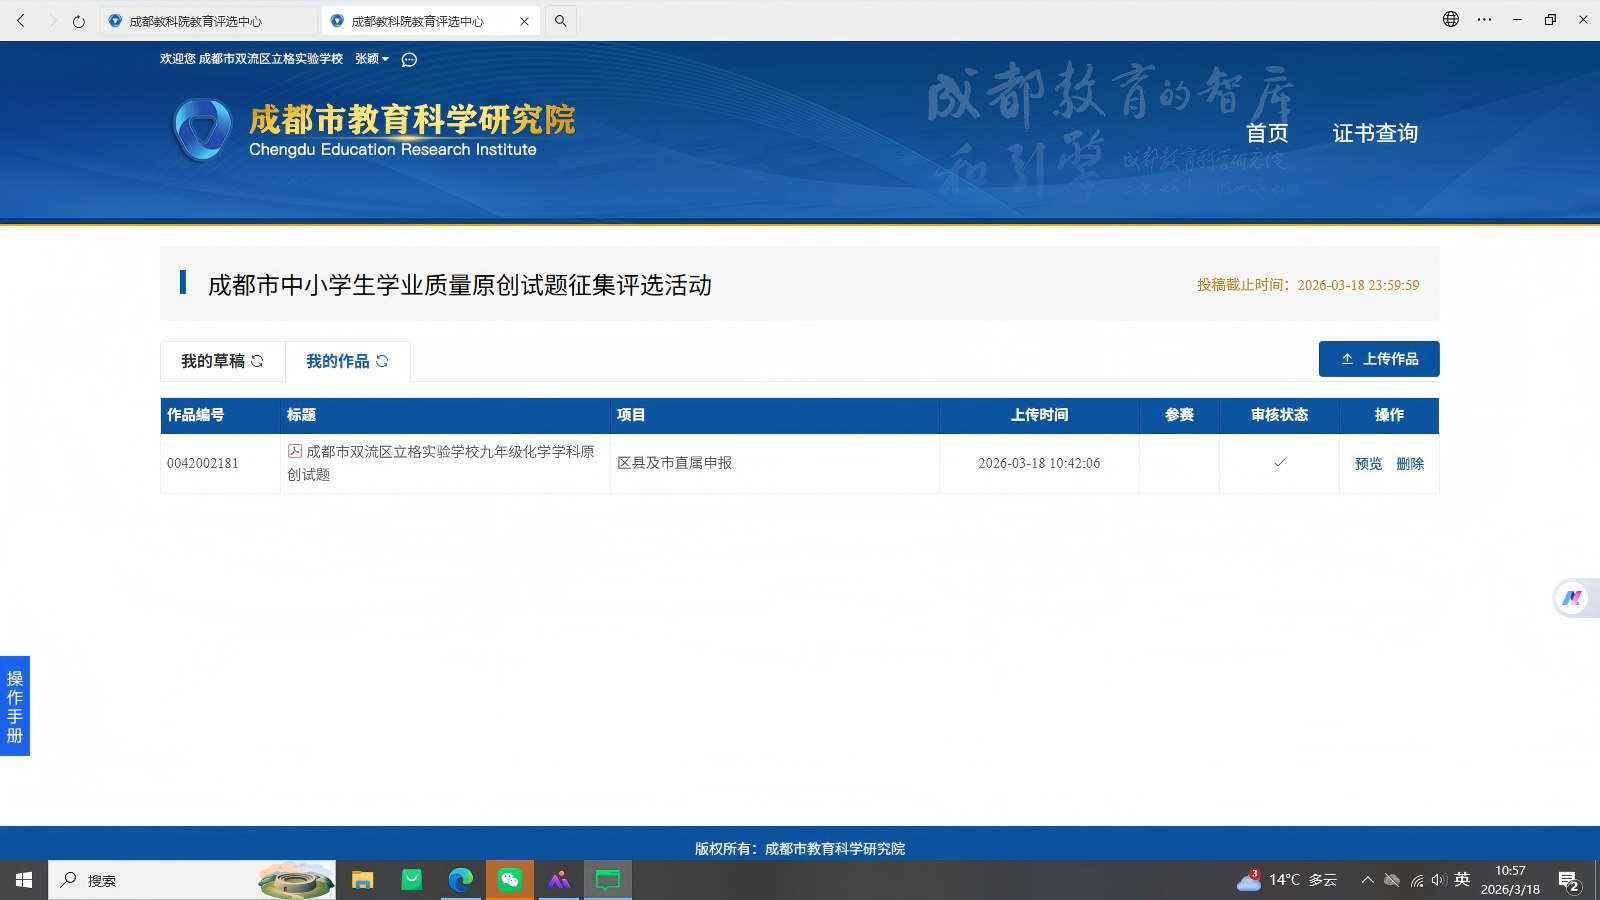The width and height of the screenshot is (1600, 900).
Task: Click the chat message icon beside username
Action: pyautogui.click(x=409, y=60)
